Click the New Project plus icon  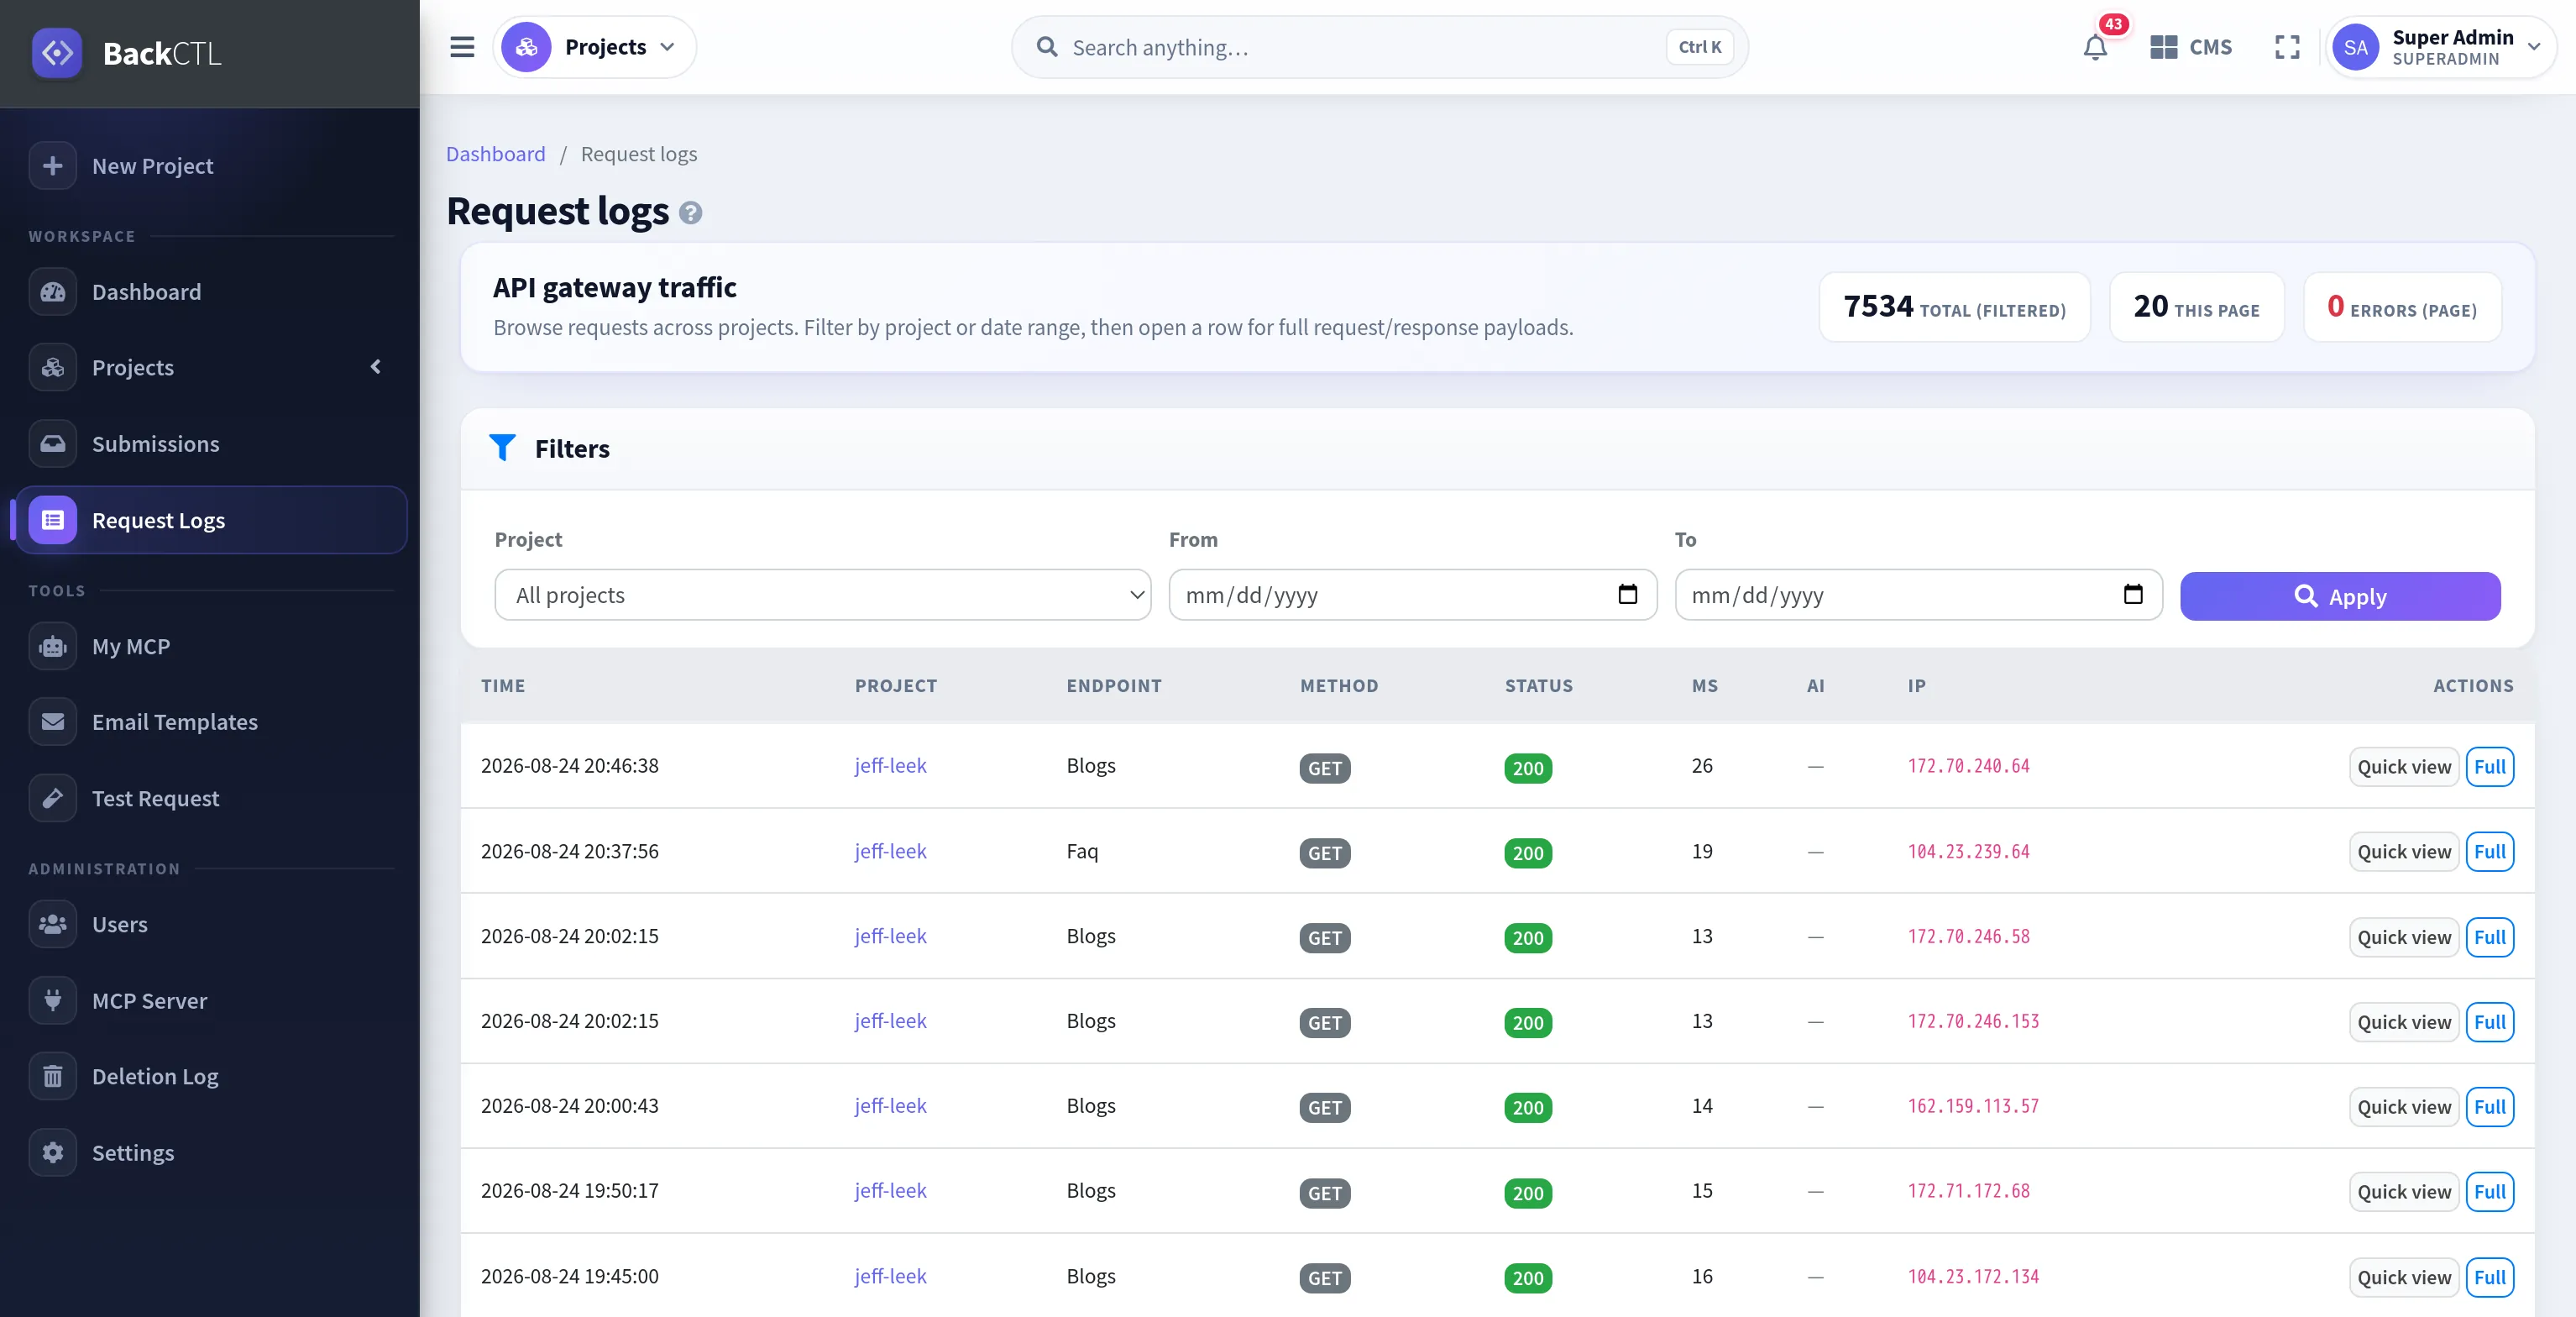pyautogui.click(x=53, y=166)
